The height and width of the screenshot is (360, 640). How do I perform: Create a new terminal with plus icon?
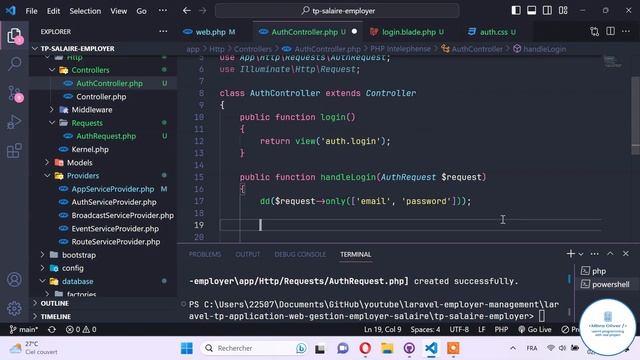point(570,254)
